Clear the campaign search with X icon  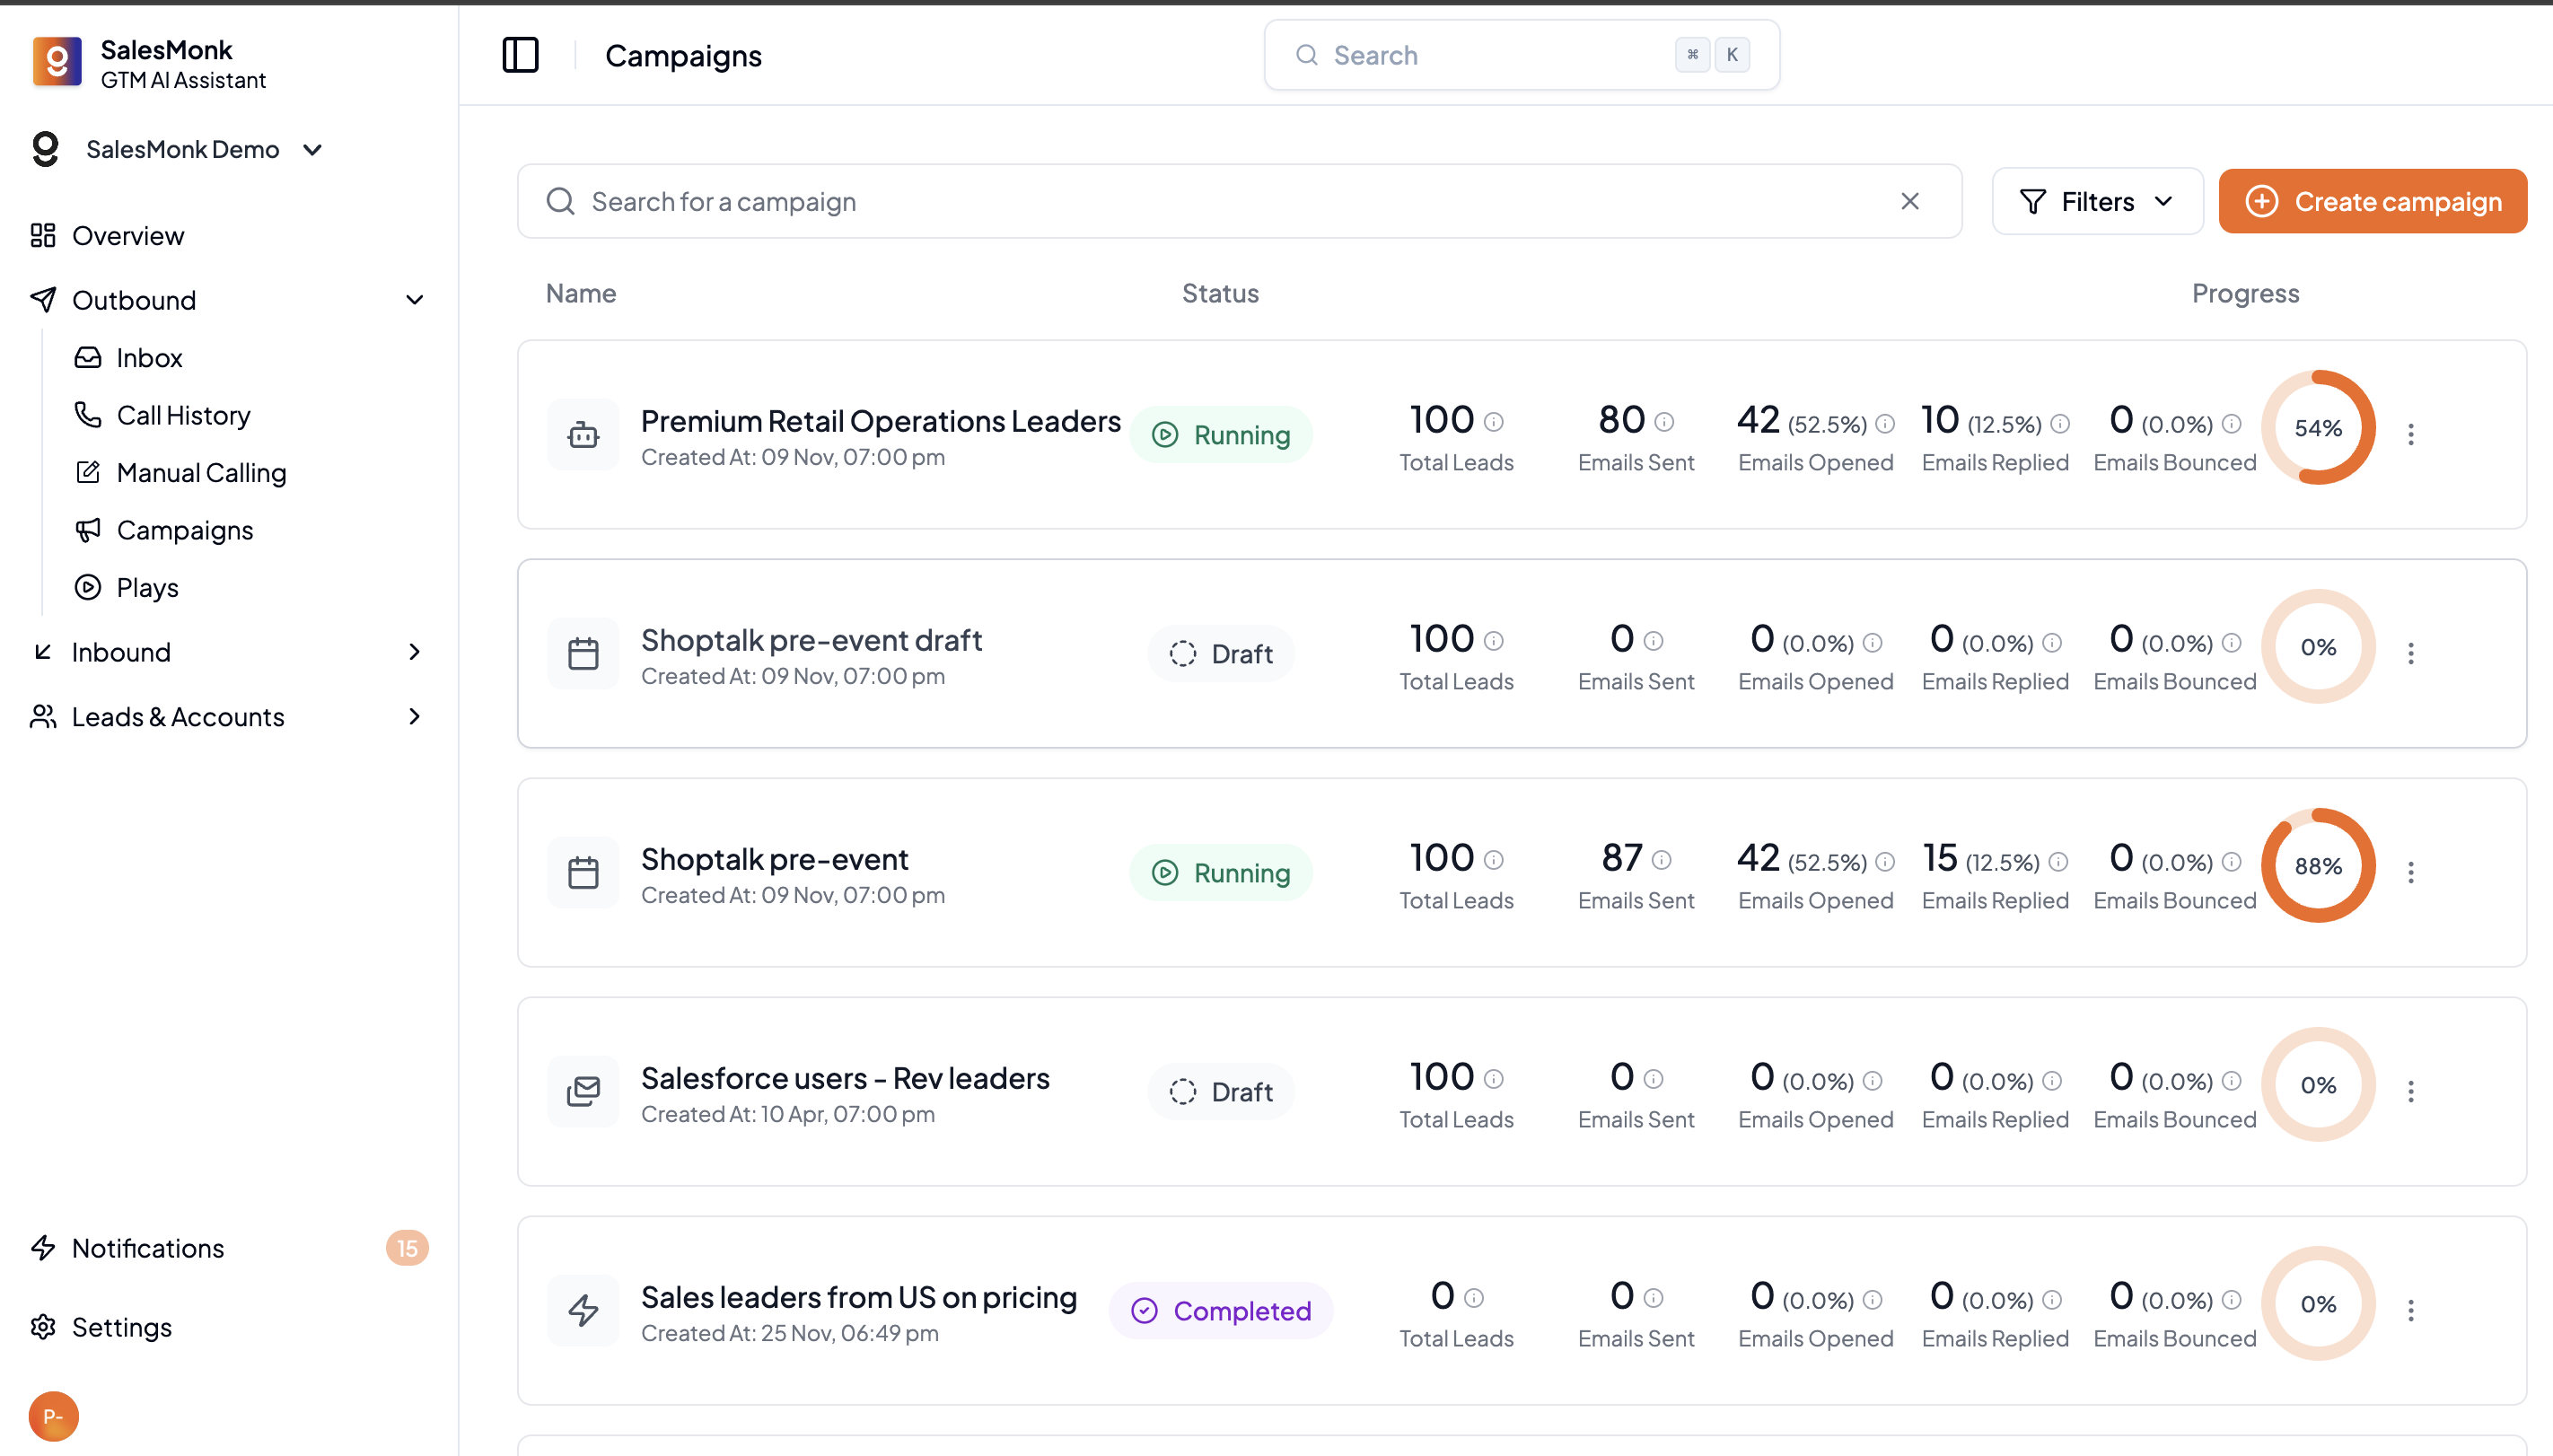click(1910, 202)
